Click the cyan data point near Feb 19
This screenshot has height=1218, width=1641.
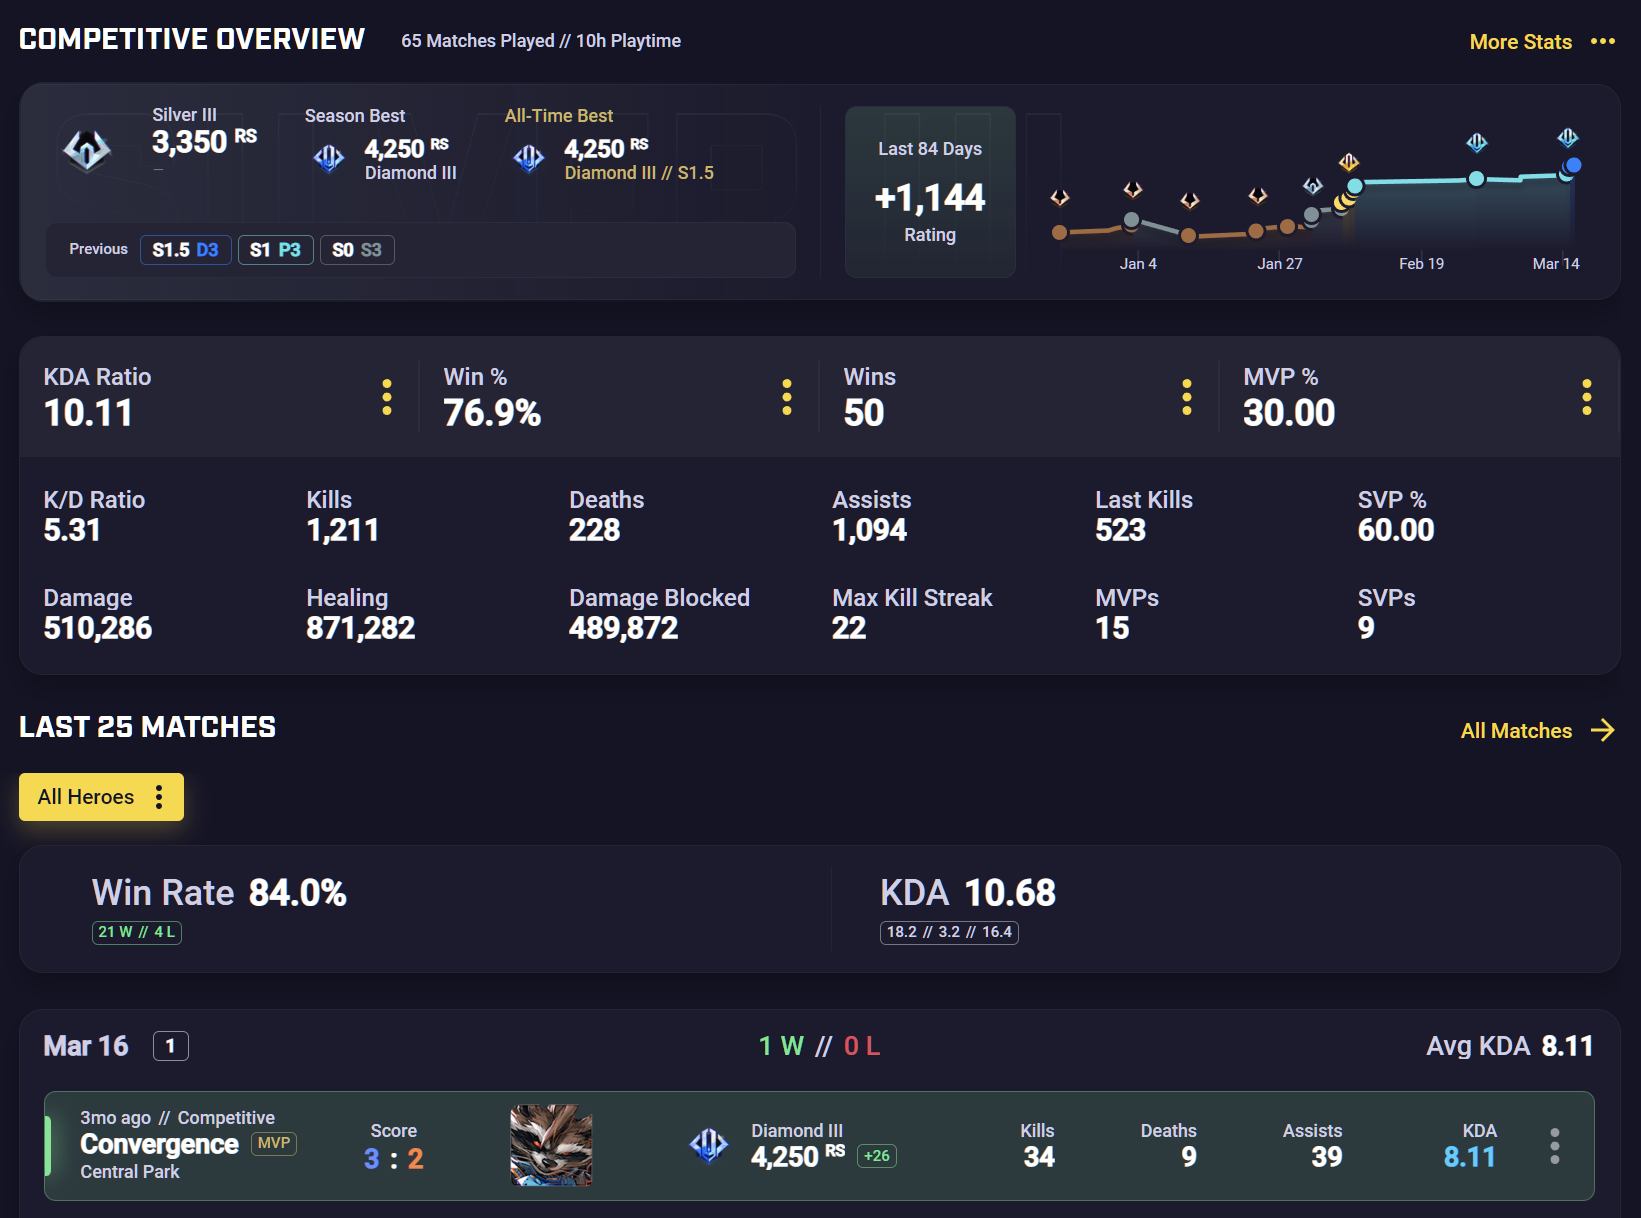[1476, 179]
